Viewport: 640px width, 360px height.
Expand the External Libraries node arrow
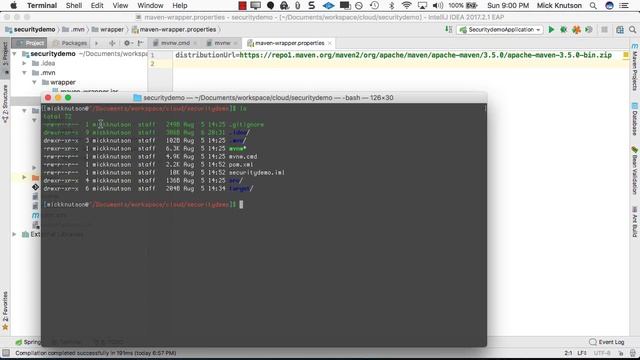[x=14, y=234]
